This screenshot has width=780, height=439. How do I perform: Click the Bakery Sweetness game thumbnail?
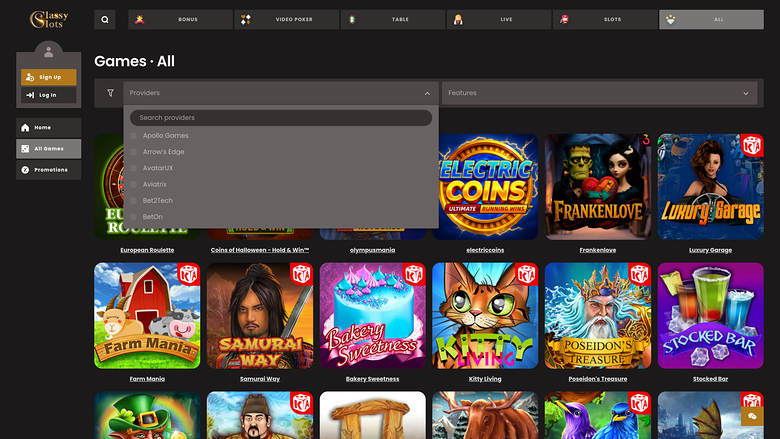point(373,316)
